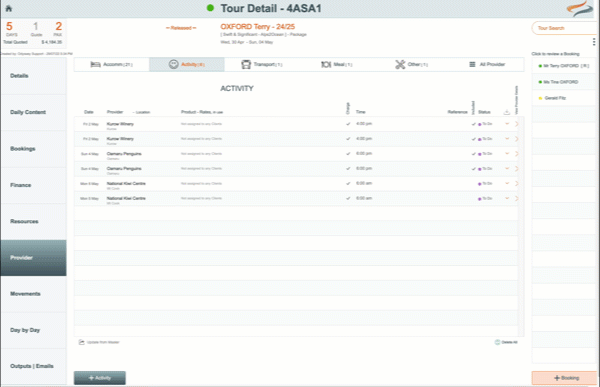Screen dimensions: 600x387
Task: Open the Transport tab
Action: tap(262, 64)
